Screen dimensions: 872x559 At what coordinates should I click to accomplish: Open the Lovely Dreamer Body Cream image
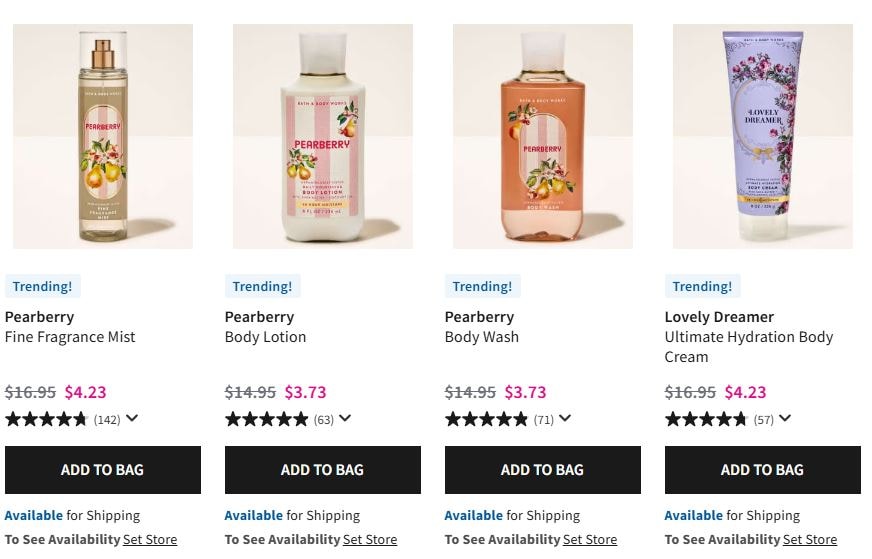763,136
